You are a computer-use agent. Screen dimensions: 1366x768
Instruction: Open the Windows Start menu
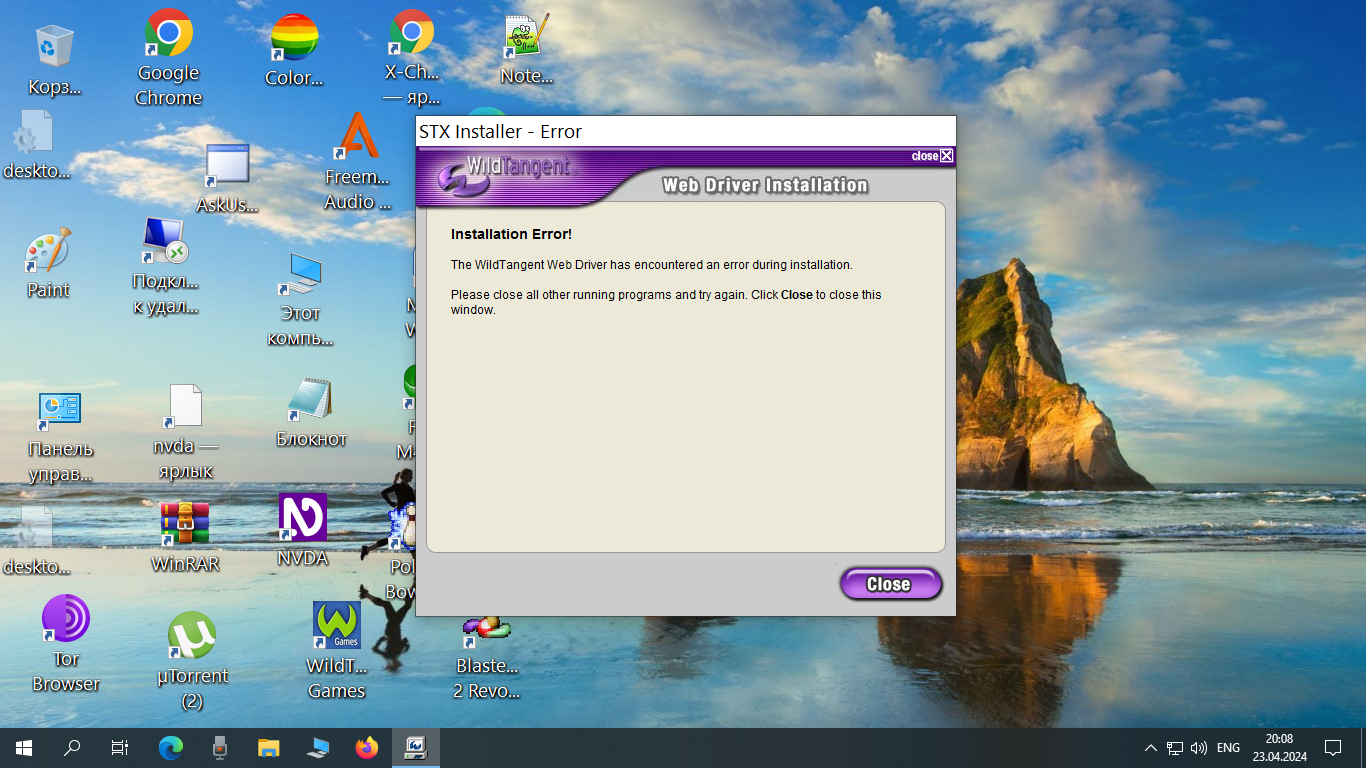coord(24,747)
